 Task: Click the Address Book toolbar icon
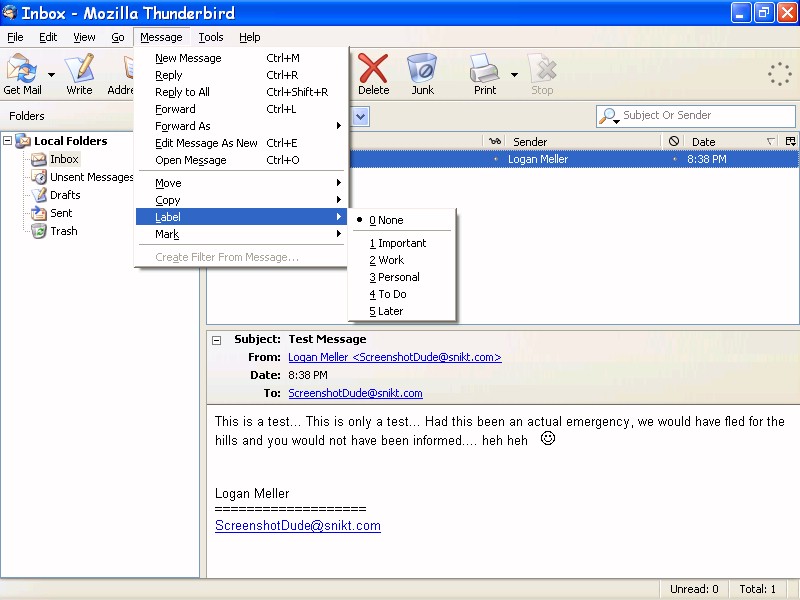click(x=129, y=68)
